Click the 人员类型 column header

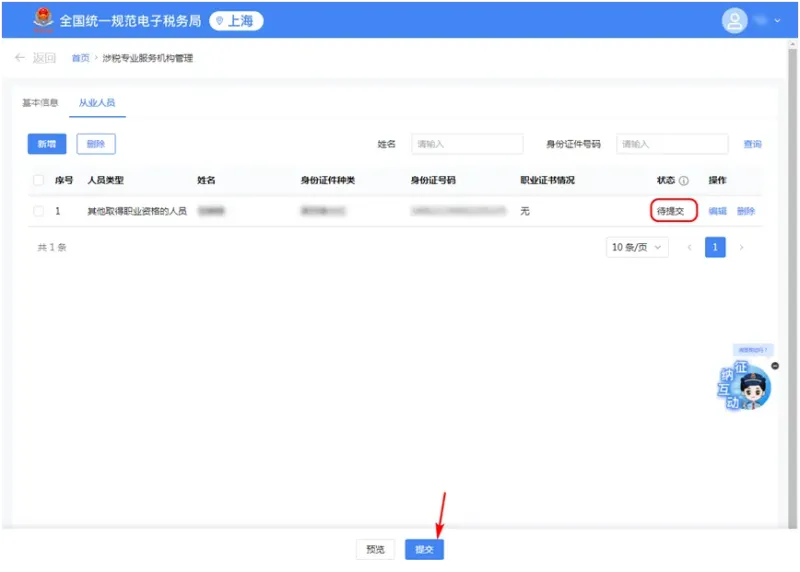106,180
